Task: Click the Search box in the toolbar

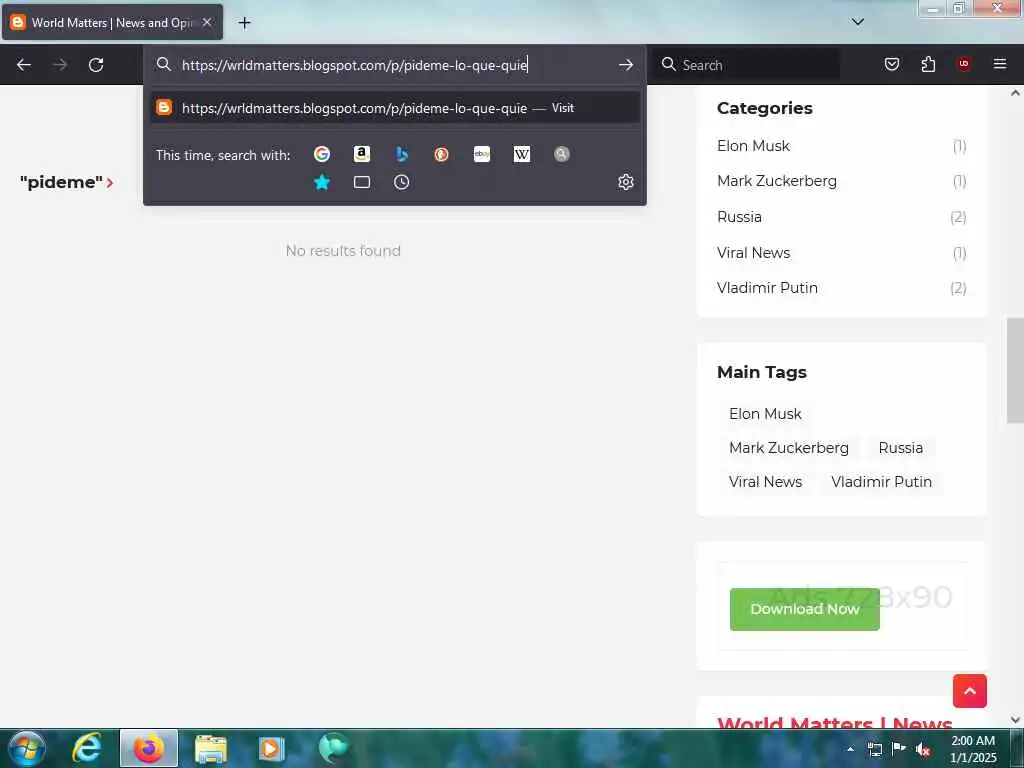Action: click(x=748, y=65)
